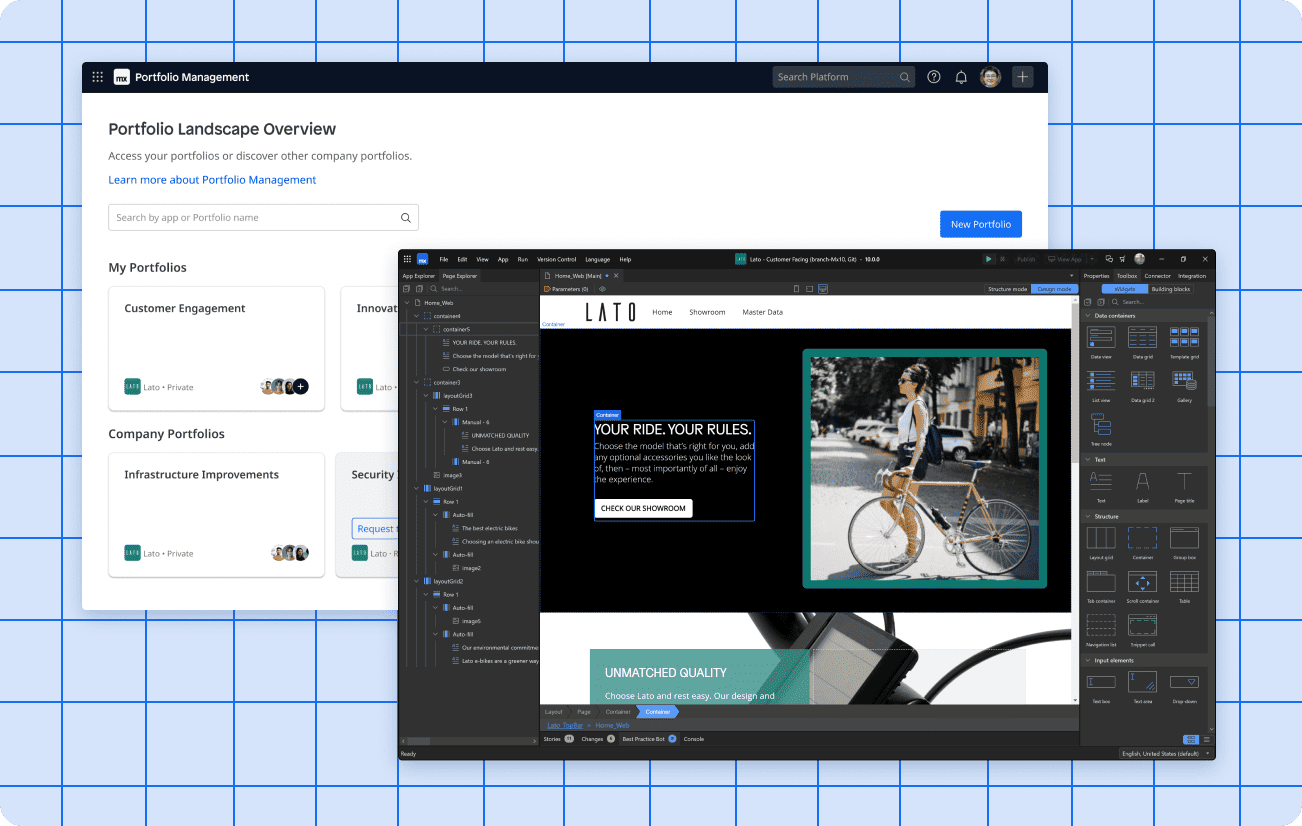Switch the editor to Structure mode

click(1007, 289)
